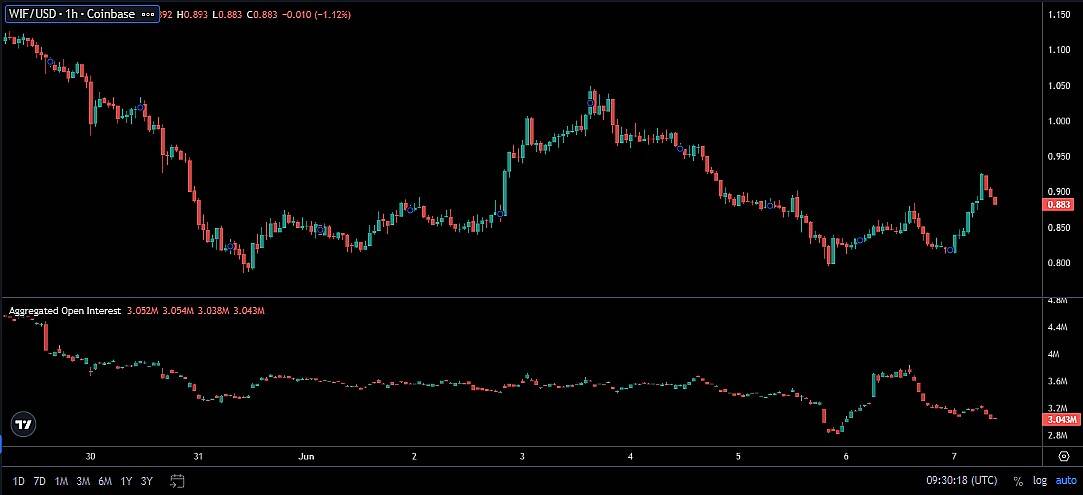Click the 30 date label on time axis
Viewport: 1083px width, 495px height.
point(90,456)
